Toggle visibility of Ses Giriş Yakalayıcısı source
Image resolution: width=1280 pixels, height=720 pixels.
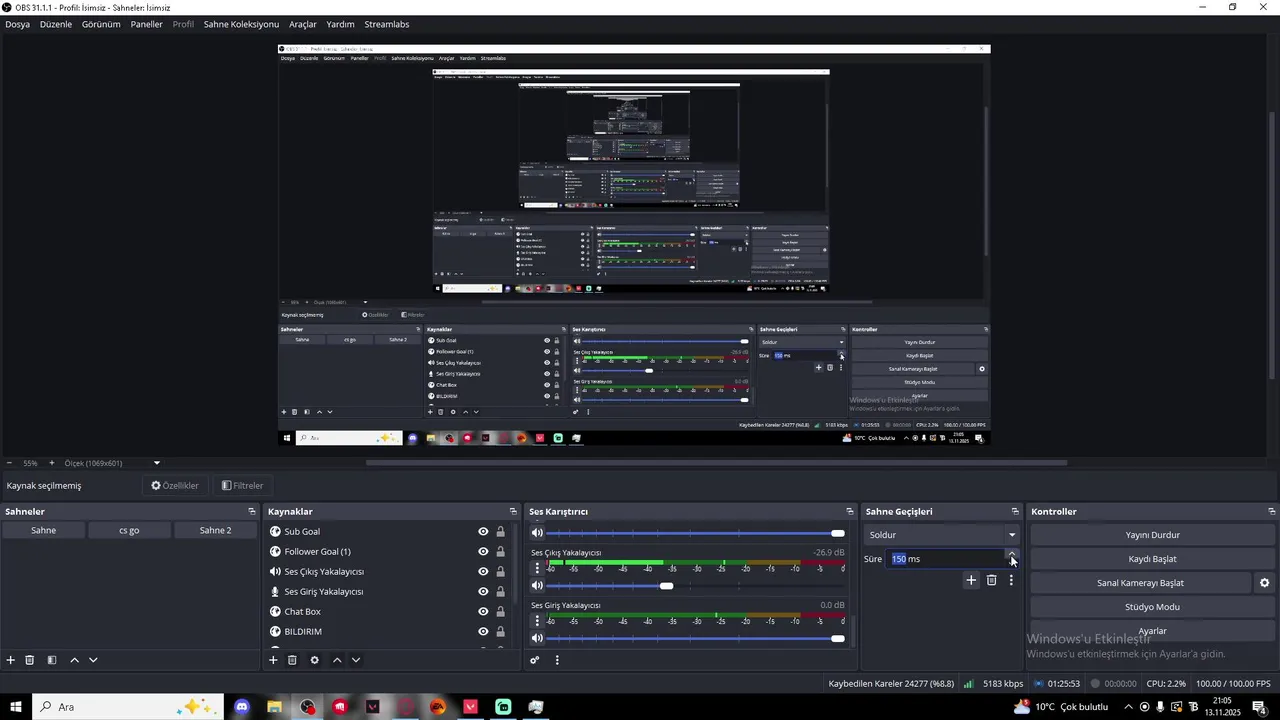483,592
